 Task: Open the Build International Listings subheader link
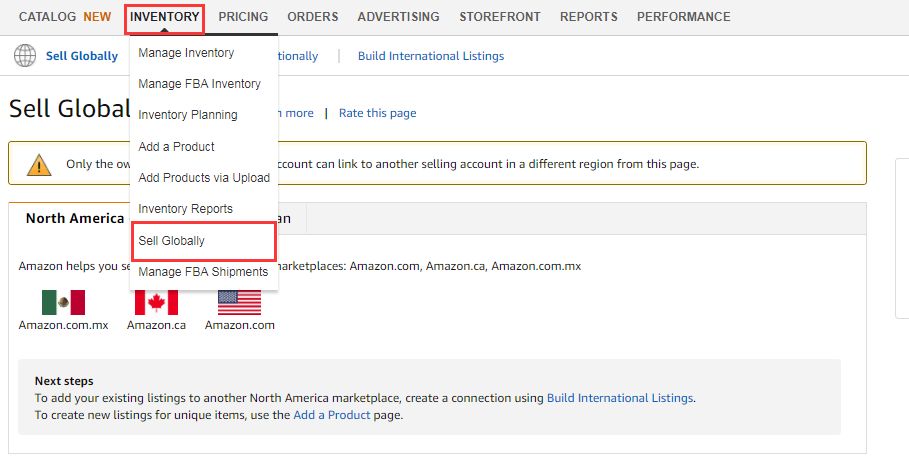pyautogui.click(x=431, y=56)
